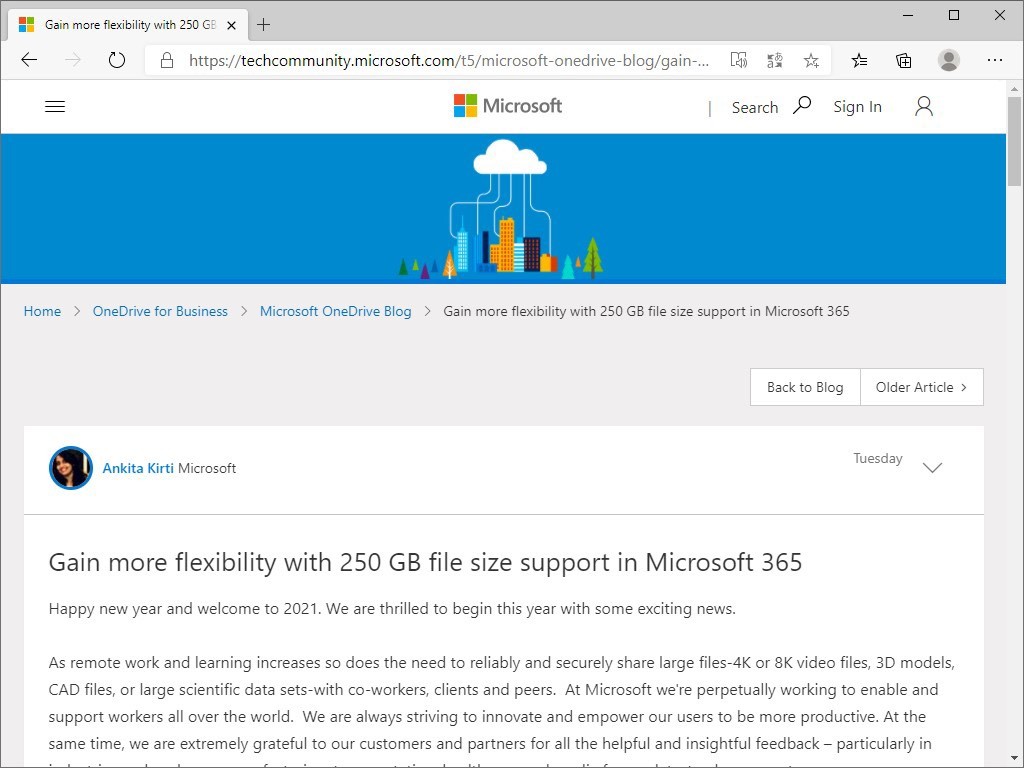Open the hamburger navigation menu

click(55, 106)
